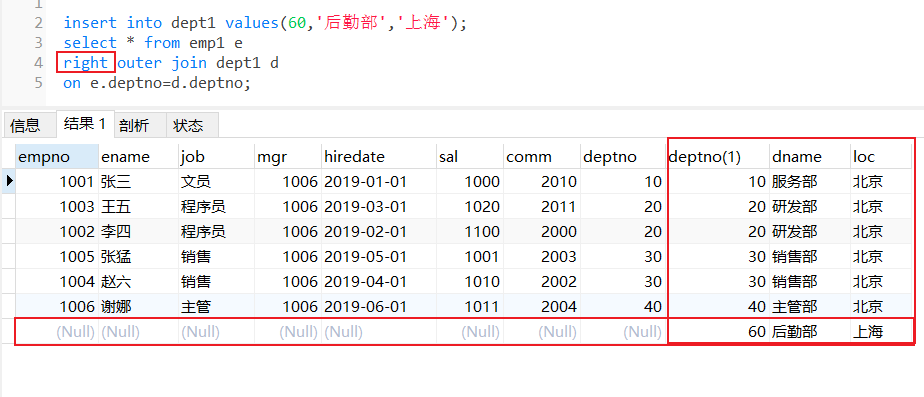This screenshot has width=924, height=397.
Task: Click the current-row arrow indicator beside 1001
Action: click(x=8, y=181)
